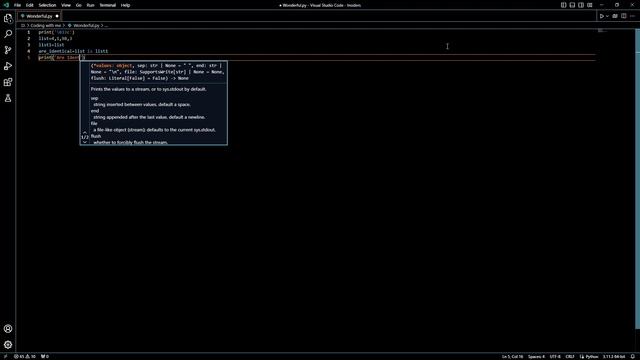Open the Help menu

tap(125, 5)
